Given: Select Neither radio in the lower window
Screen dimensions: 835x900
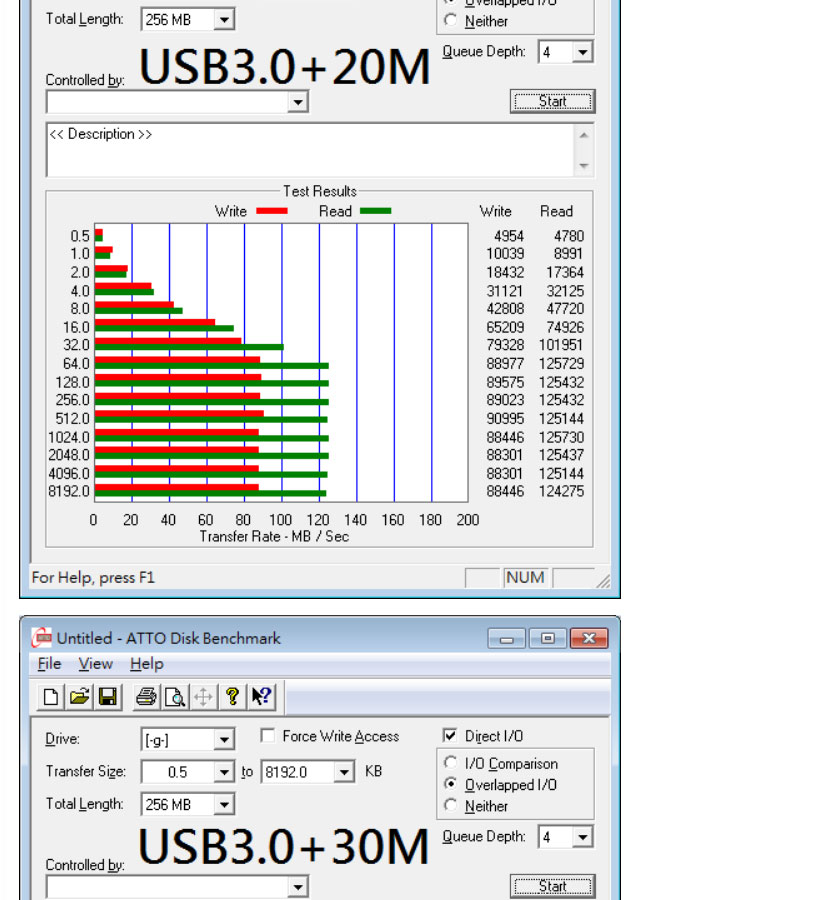Looking at the screenshot, I should tap(450, 805).
